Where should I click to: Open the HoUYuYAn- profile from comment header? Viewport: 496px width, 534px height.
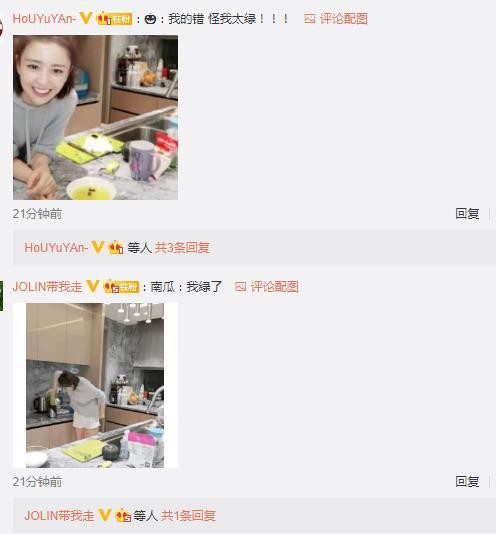click(44, 18)
